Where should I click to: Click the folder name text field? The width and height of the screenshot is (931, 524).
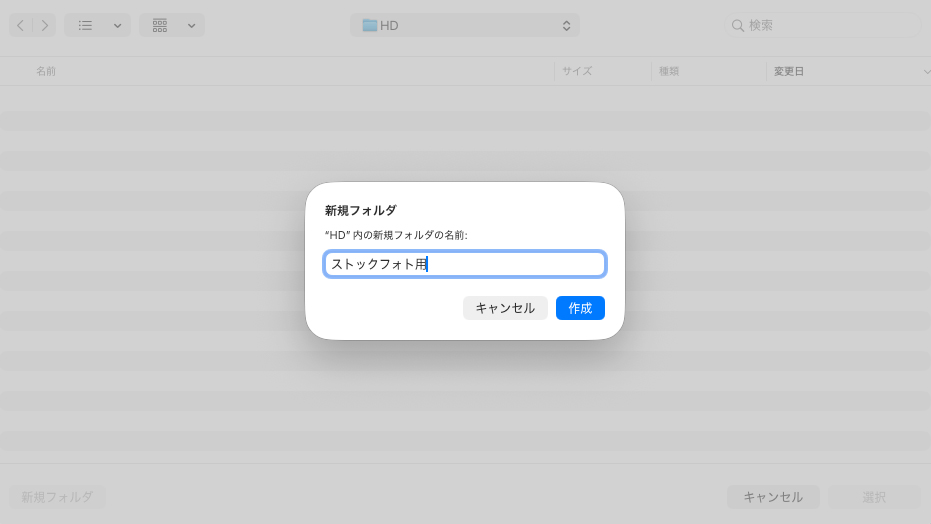pos(464,264)
